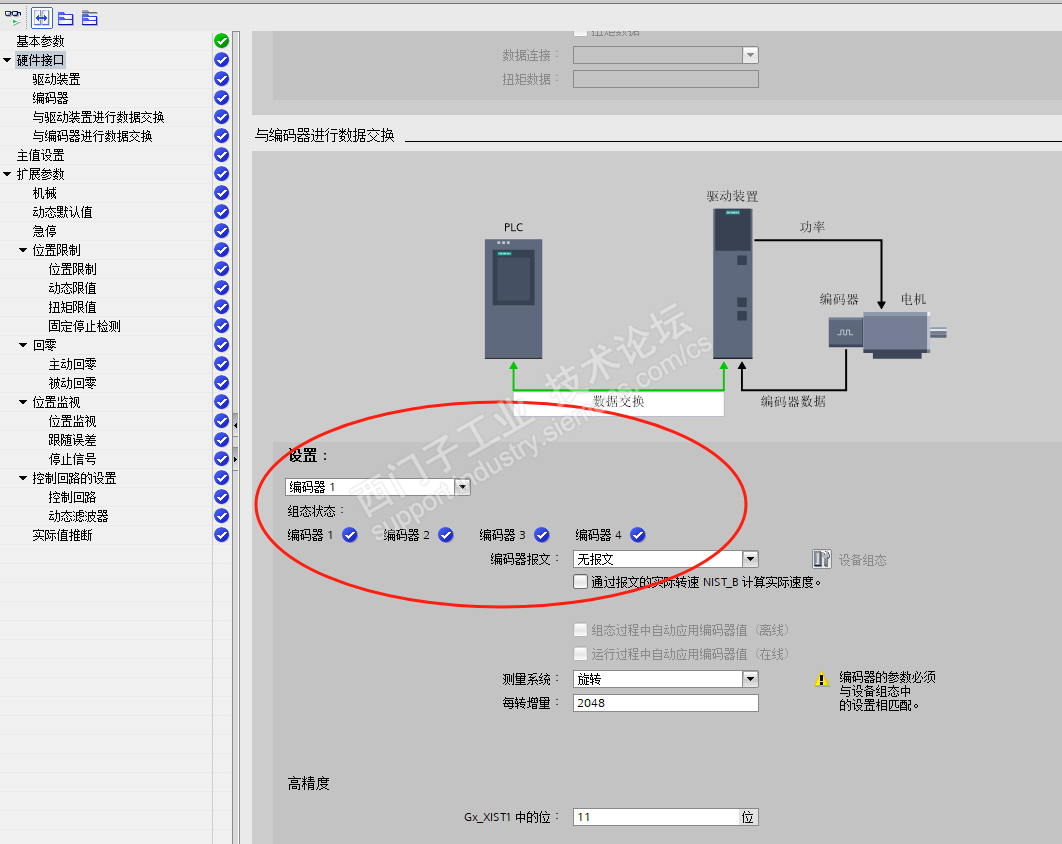Click the panel splitter collapse arrow
Screen dimensions: 1062x844
[x=235, y=425]
